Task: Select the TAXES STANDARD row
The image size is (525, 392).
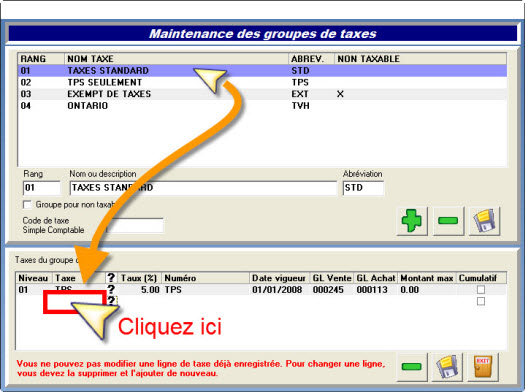Action: coord(262,71)
